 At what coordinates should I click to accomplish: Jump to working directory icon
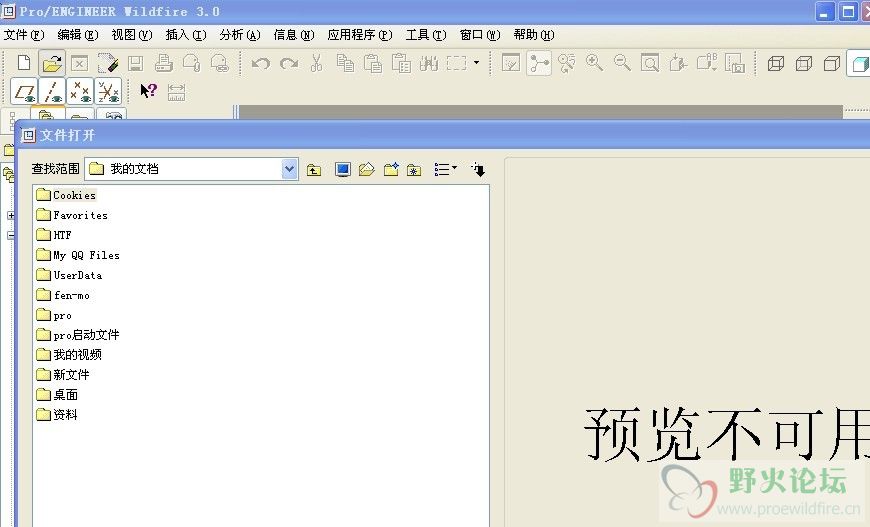point(367,169)
